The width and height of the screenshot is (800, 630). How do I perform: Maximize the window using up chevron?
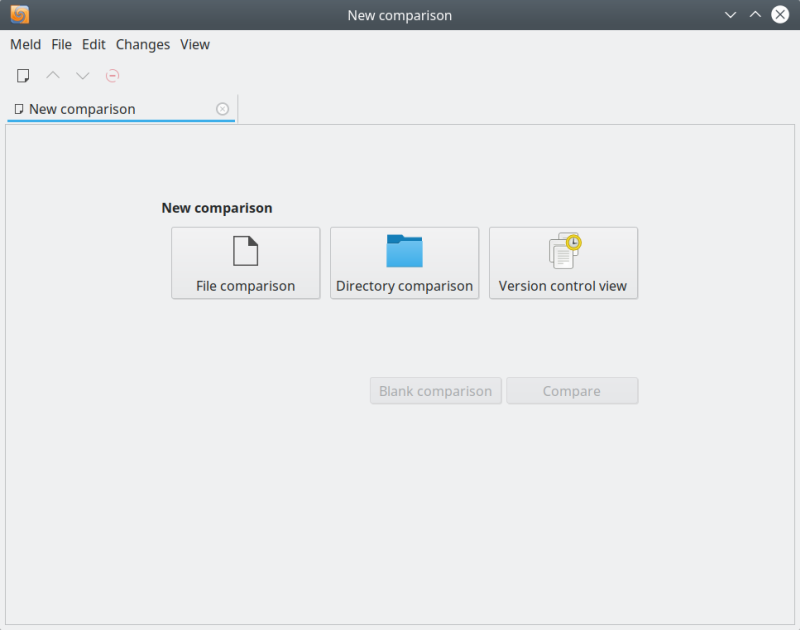coord(755,15)
